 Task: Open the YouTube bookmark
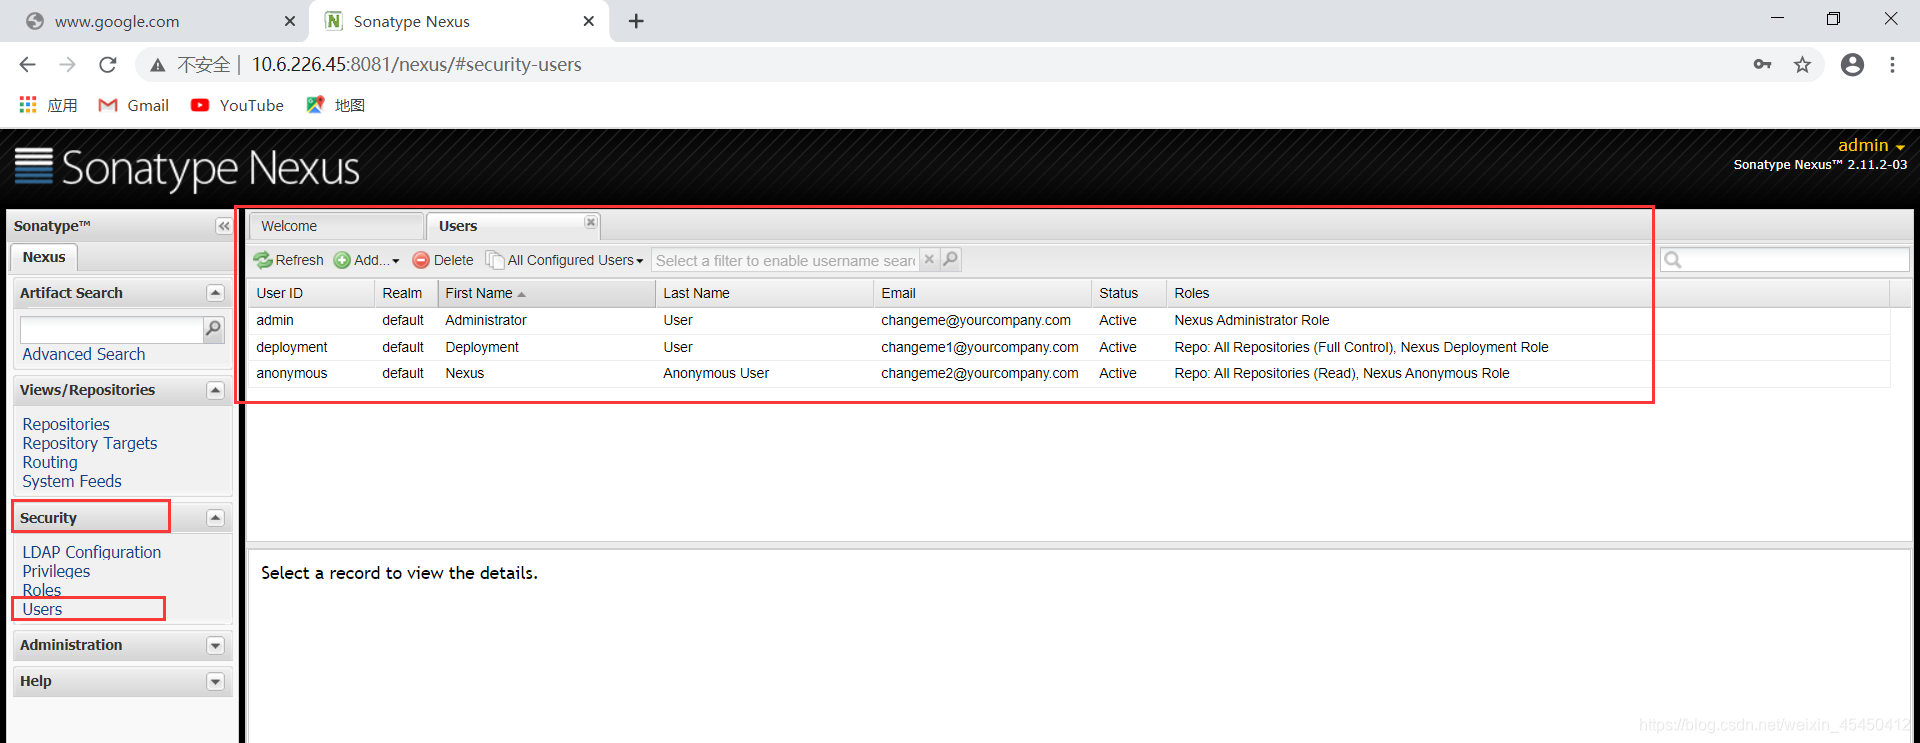pos(237,105)
